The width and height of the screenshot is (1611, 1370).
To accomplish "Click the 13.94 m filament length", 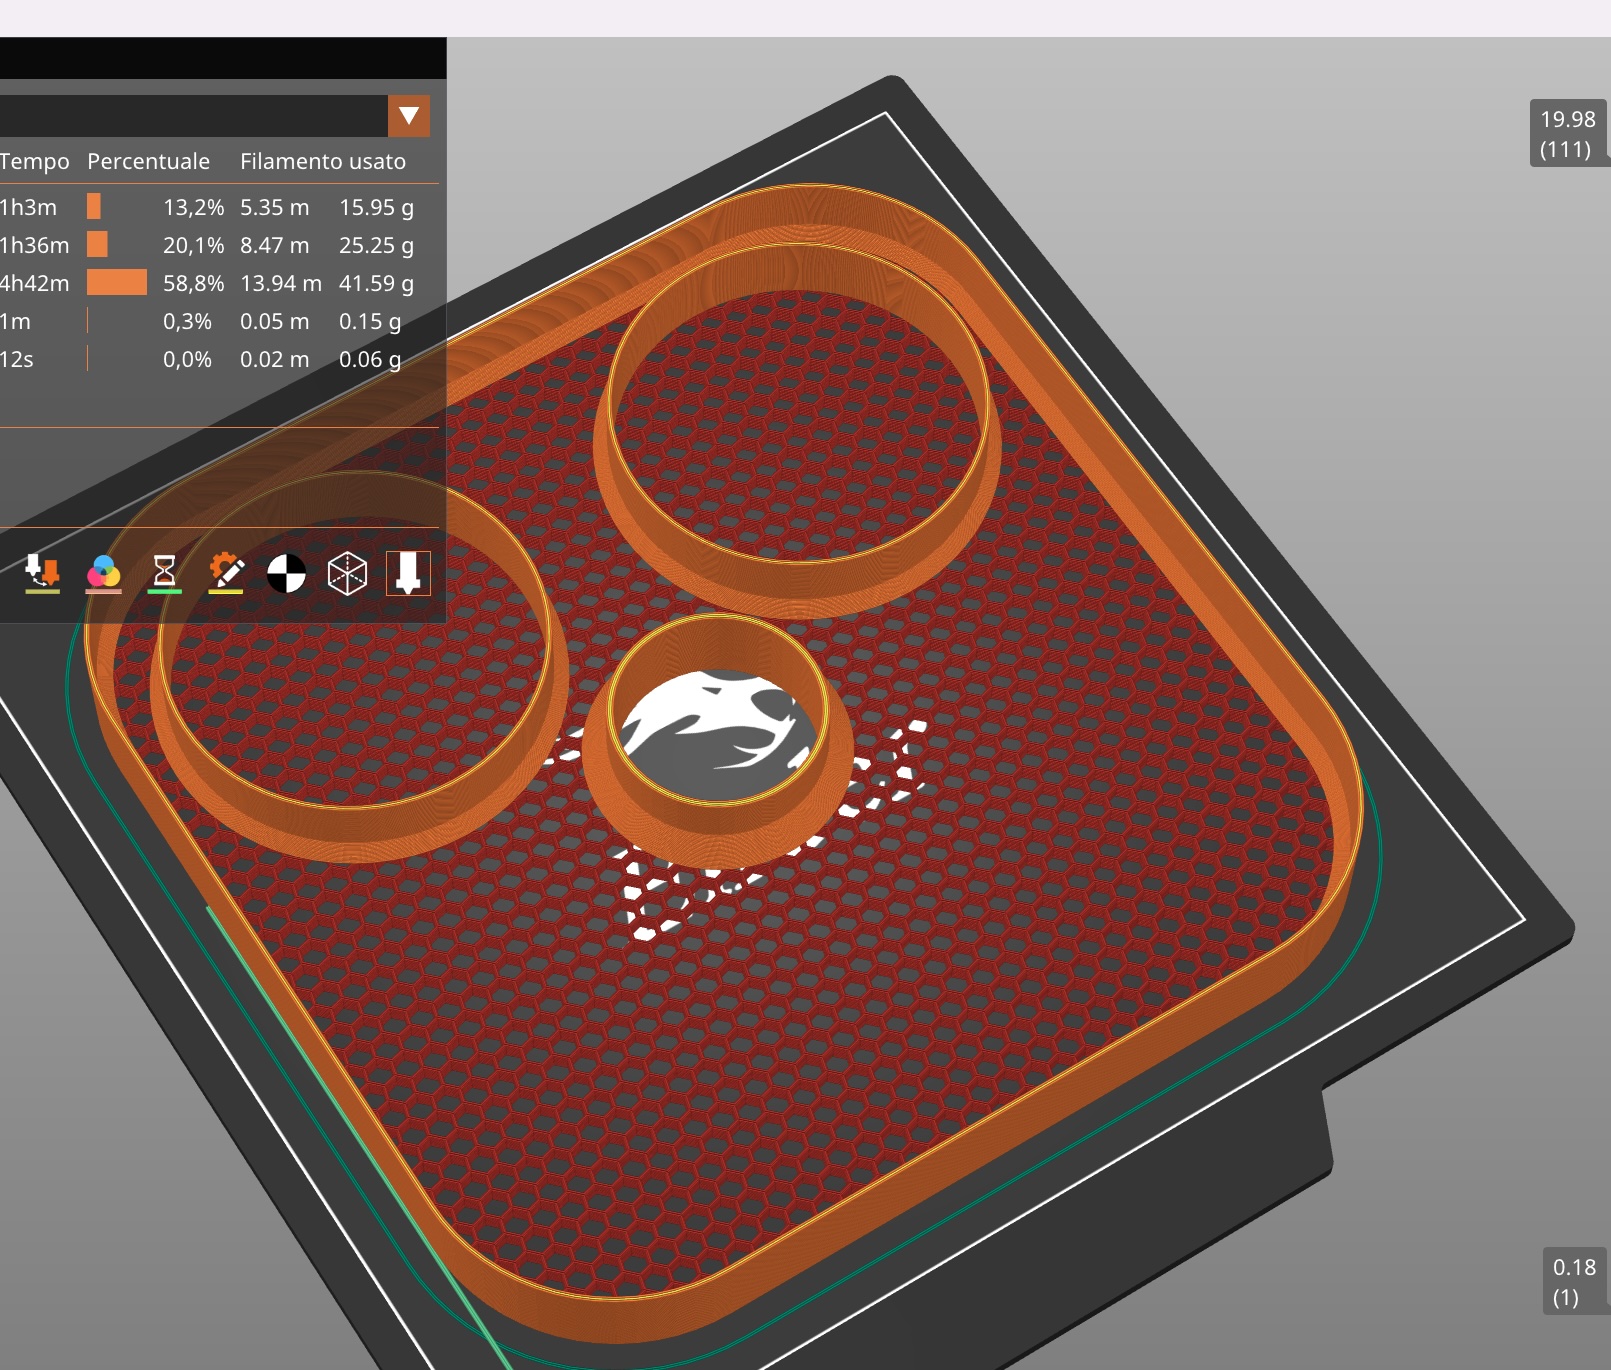I will [x=281, y=283].
